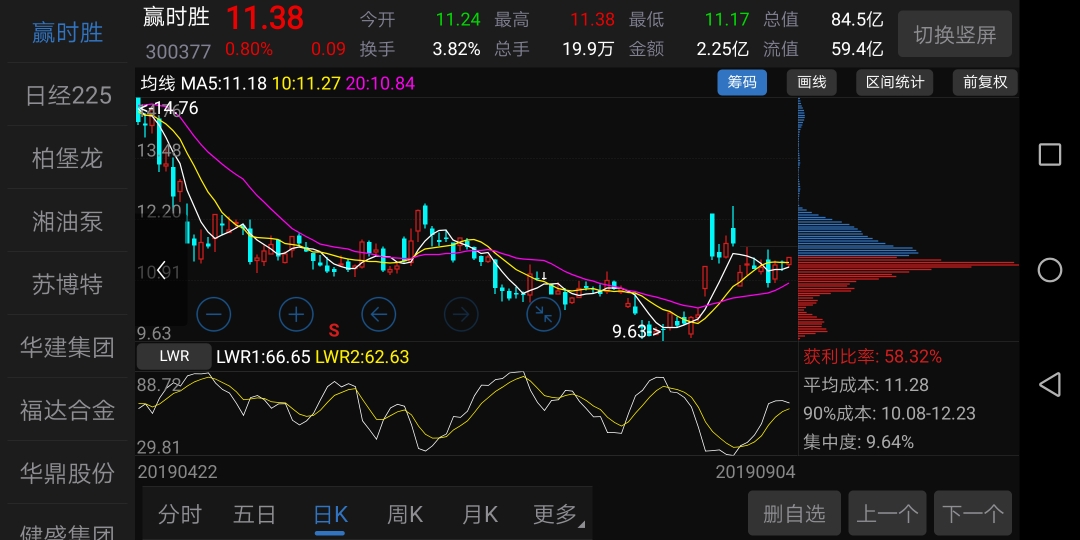Screen dimensions: 1080x540
Task: Move chart right with forward arrow icon
Action: tap(461, 315)
